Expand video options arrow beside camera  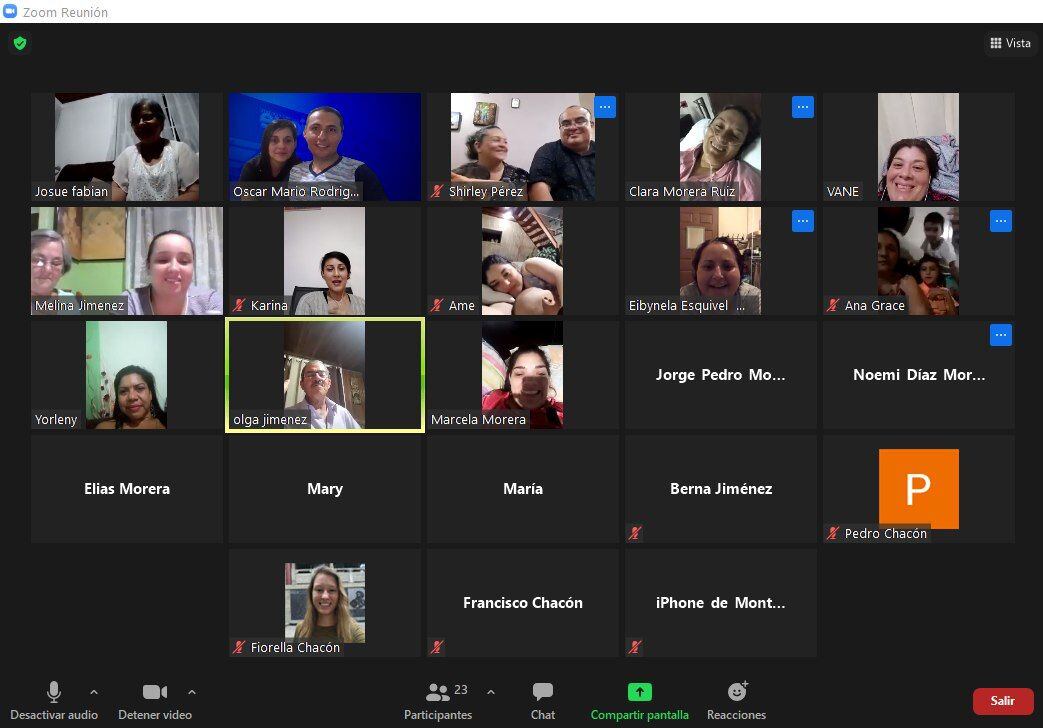pos(192,691)
